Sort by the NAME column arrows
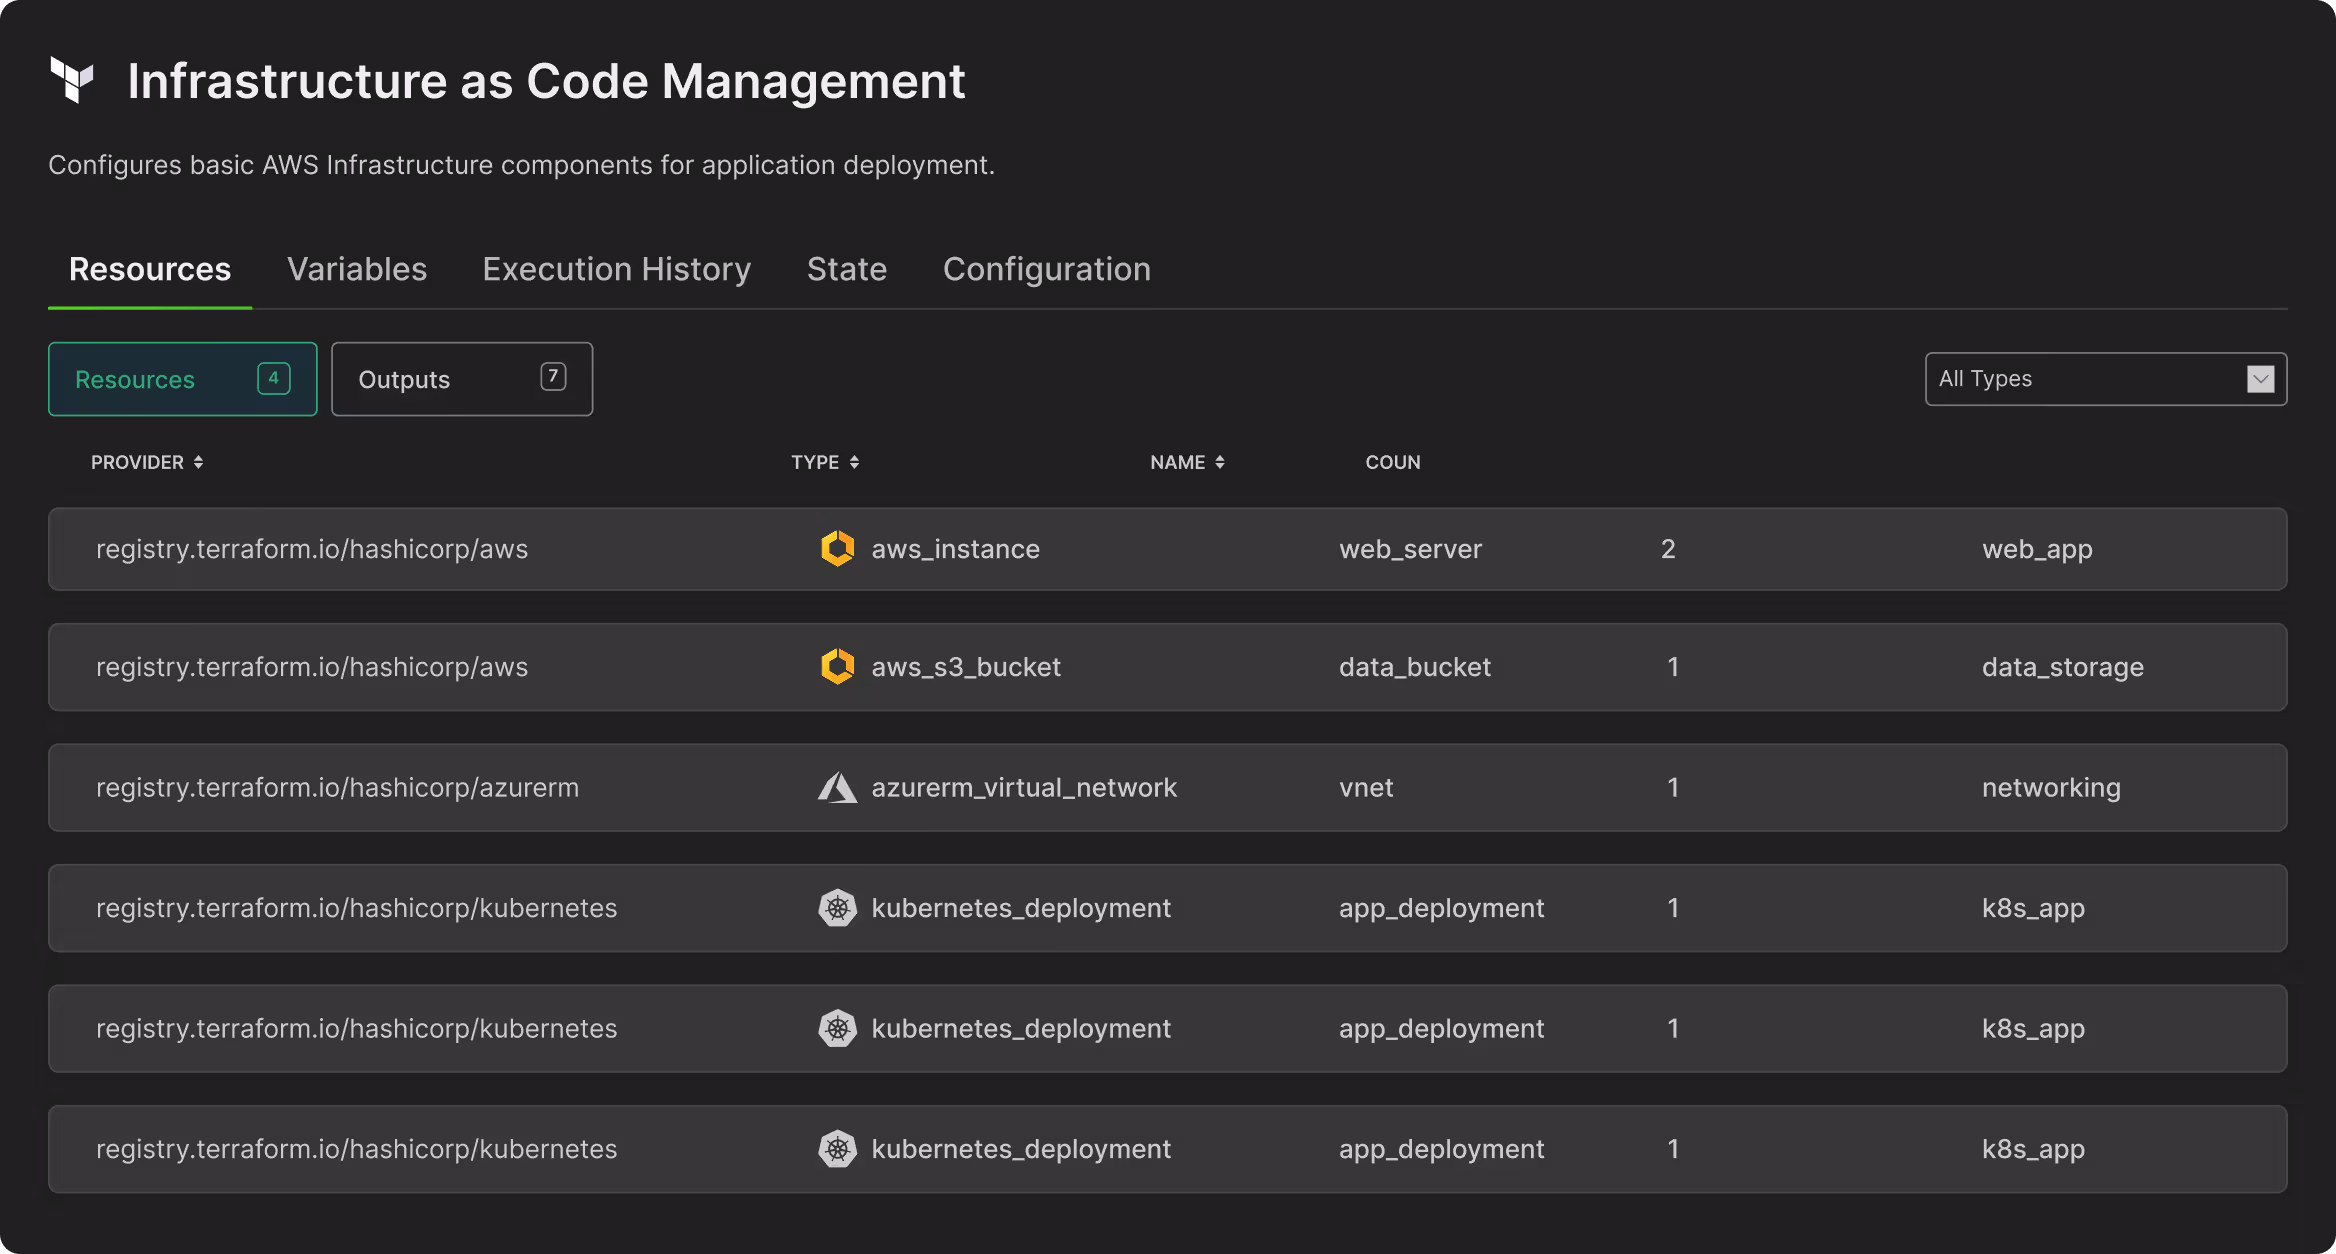The image size is (2336, 1254). coord(1219,462)
